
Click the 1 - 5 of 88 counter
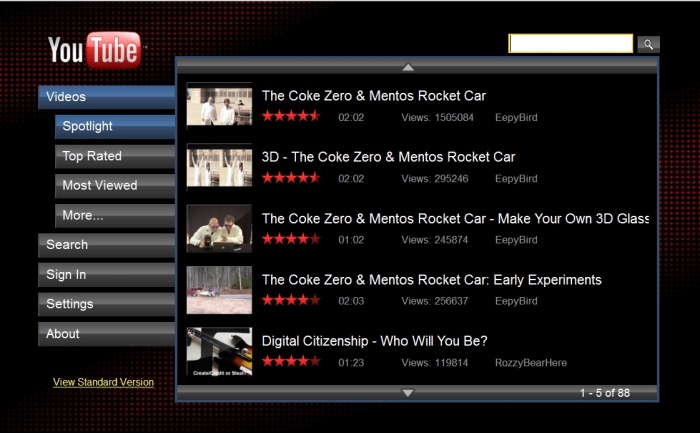coord(605,393)
